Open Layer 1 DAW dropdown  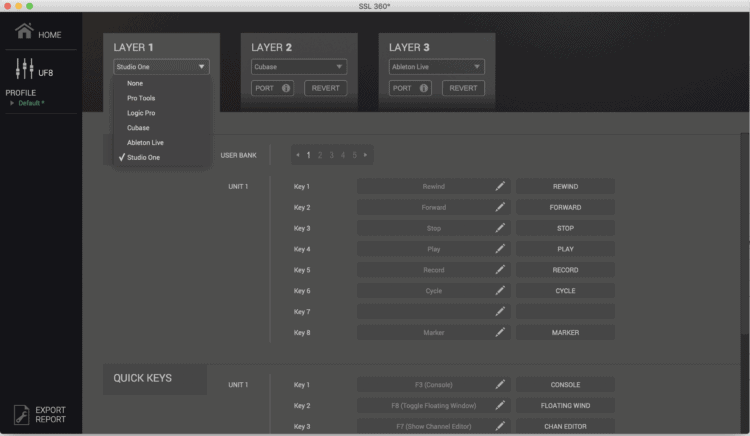161,66
